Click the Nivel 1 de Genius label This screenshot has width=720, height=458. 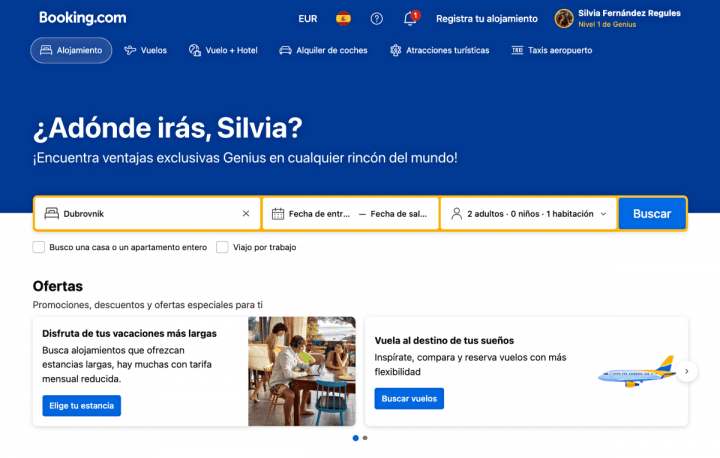(x=607, y=24)
